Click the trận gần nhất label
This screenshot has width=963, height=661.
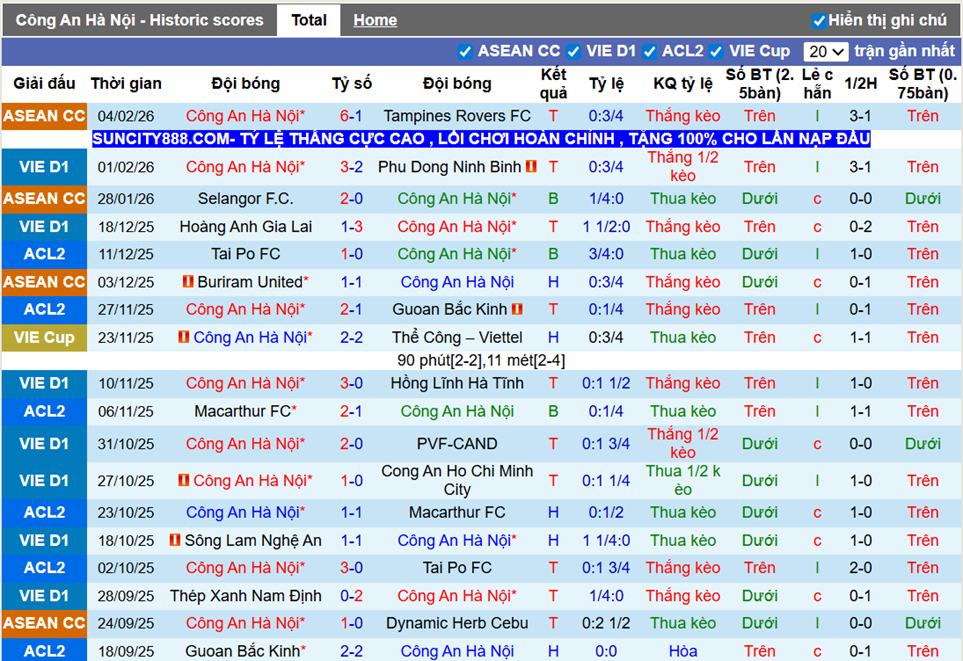(905, 51)
